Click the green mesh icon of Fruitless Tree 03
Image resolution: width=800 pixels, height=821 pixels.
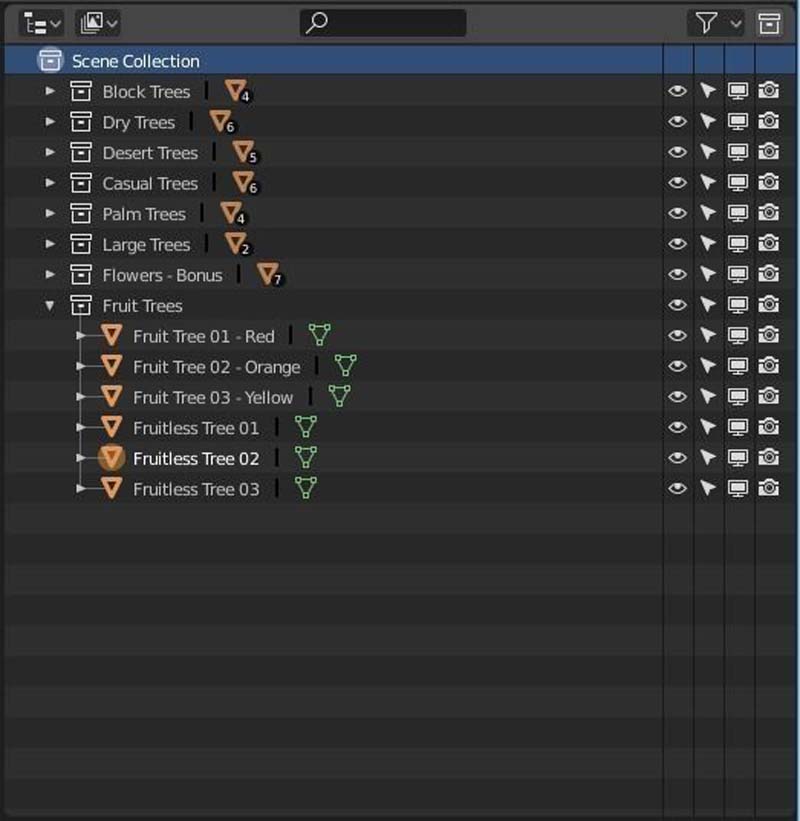pyautogui.click(x=306, y=488)
